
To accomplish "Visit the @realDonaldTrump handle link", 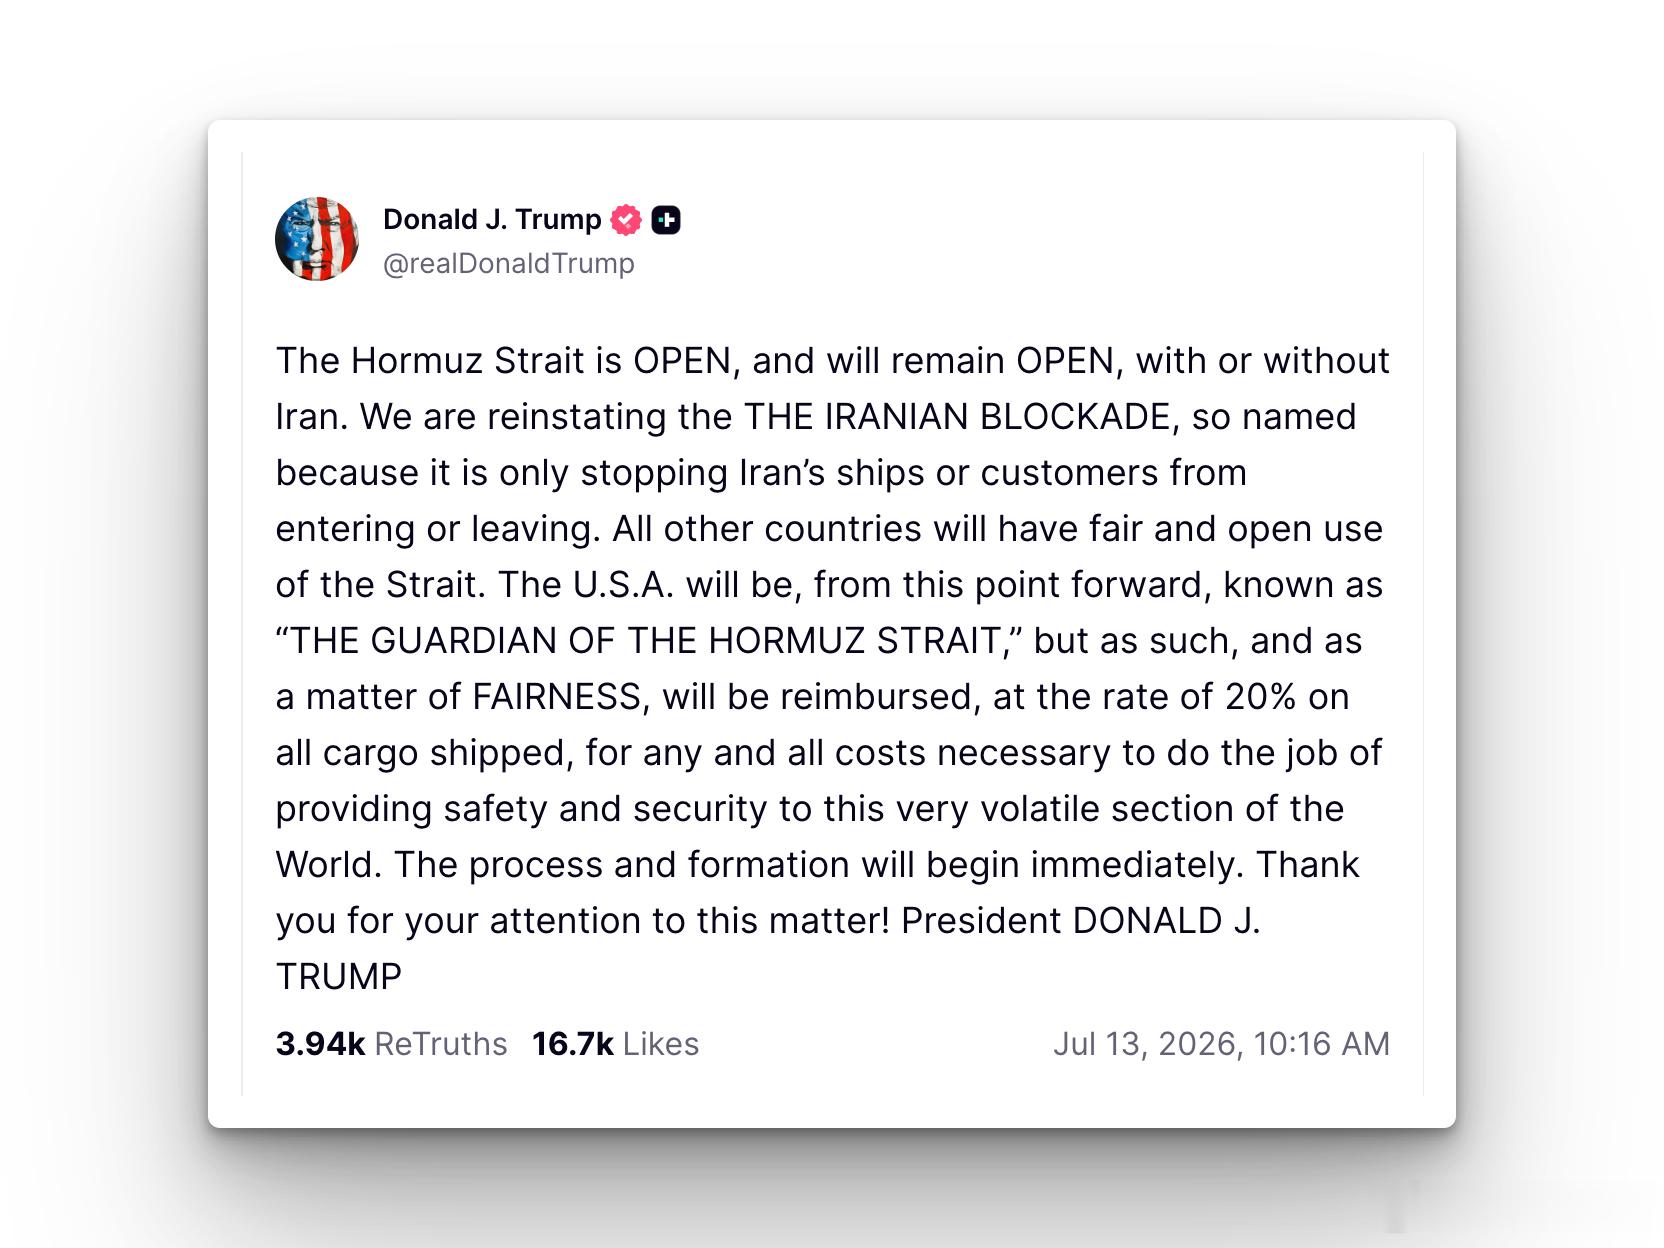I will (509, 264).
